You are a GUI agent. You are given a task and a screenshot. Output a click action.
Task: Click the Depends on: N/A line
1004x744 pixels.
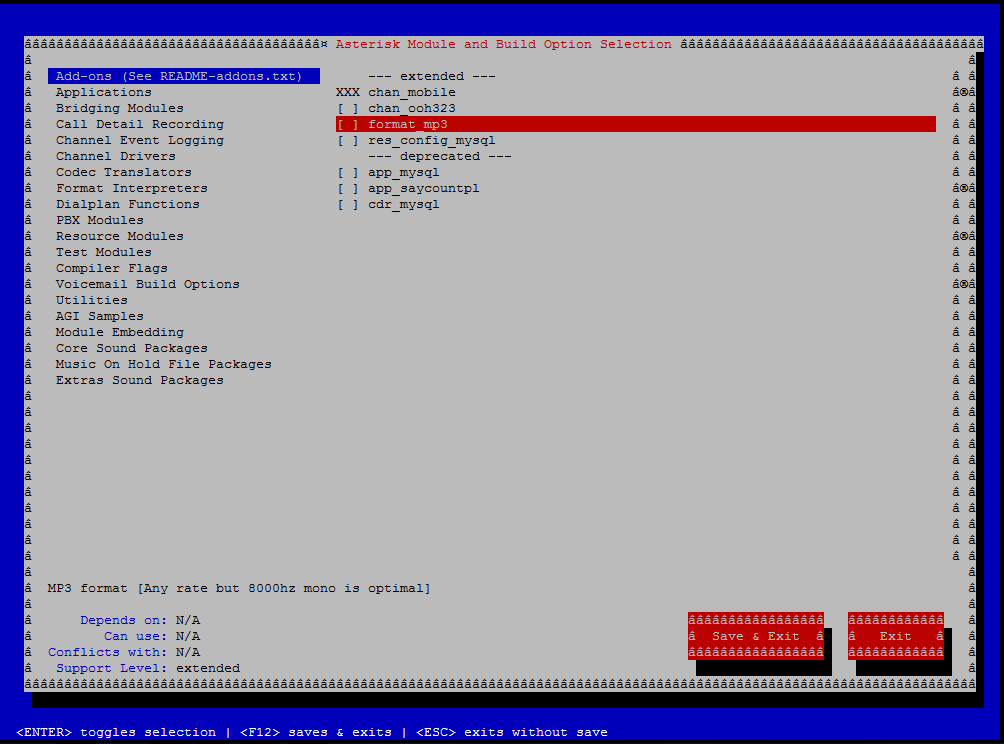(x=140, y=620)
